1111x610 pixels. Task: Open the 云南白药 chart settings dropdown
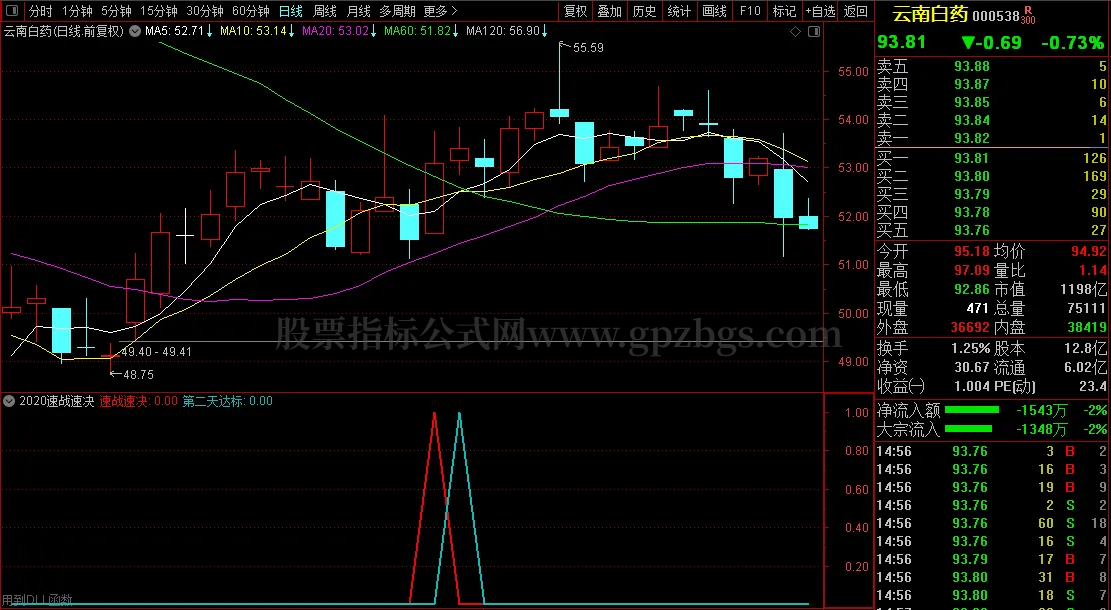pyautogui.click(x=135, y=31)
